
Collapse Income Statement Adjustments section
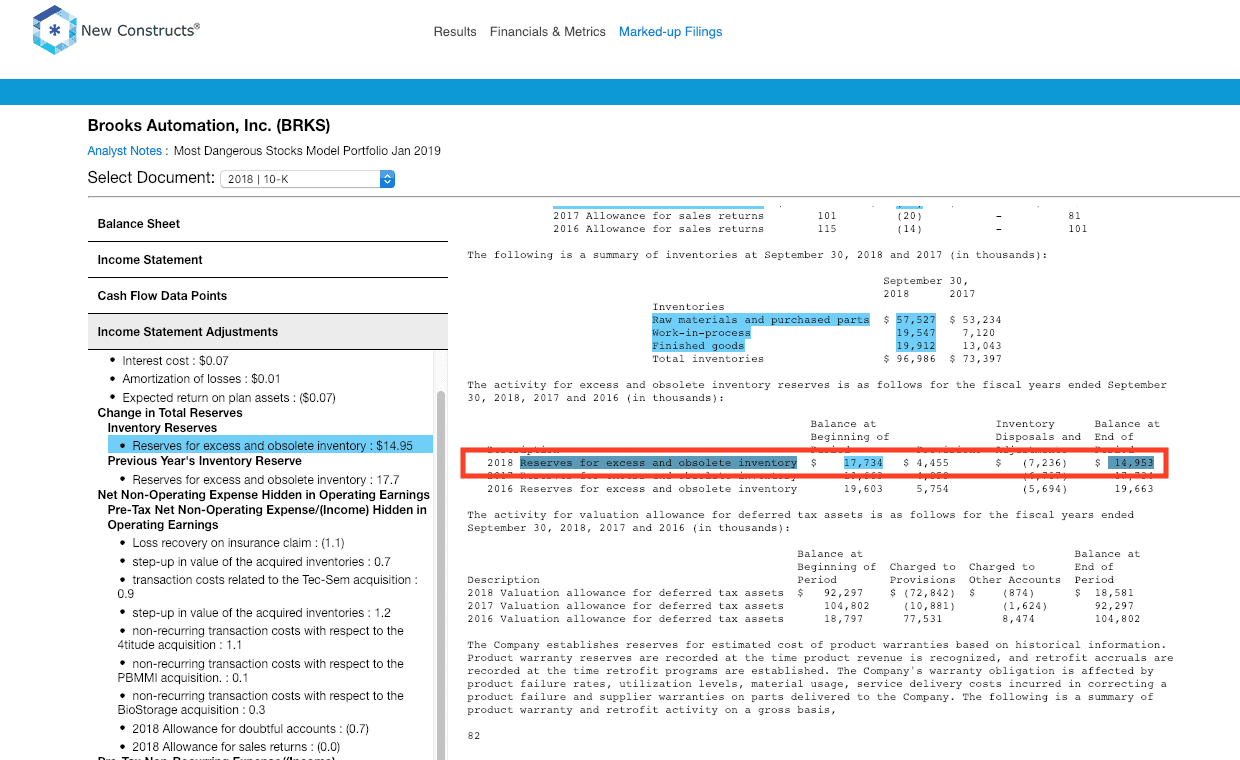tap(268, 332)
